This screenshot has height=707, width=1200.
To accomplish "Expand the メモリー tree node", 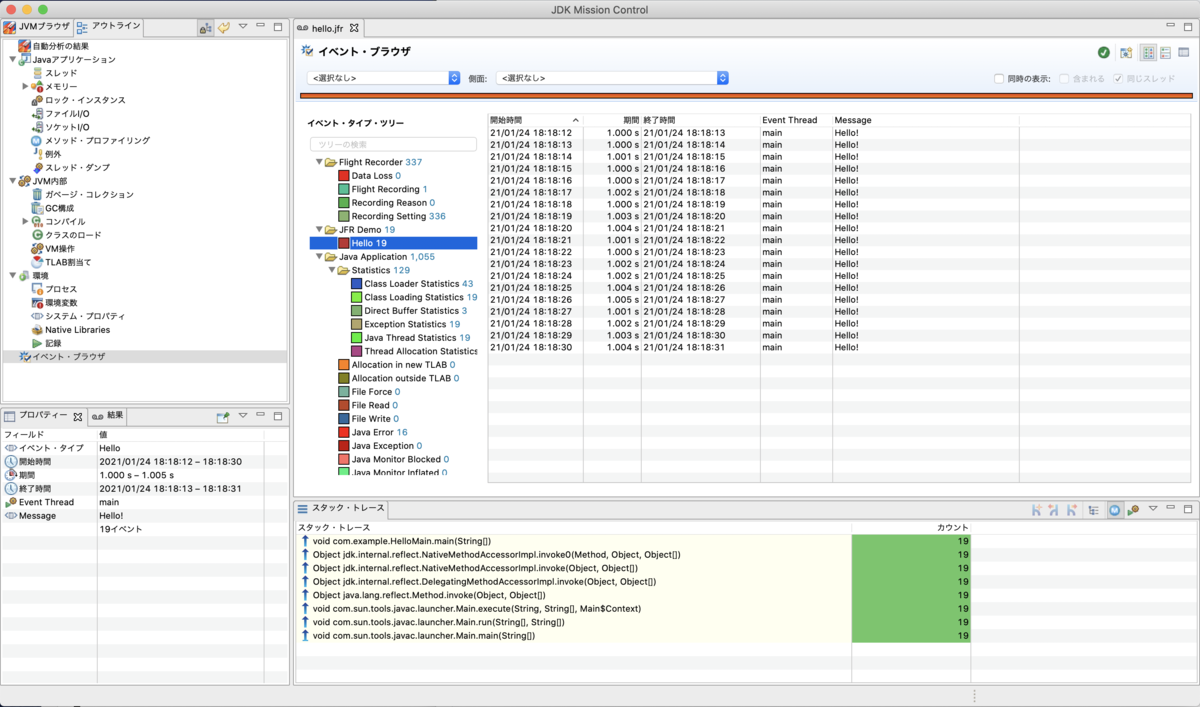I will [x=25, y=87].
